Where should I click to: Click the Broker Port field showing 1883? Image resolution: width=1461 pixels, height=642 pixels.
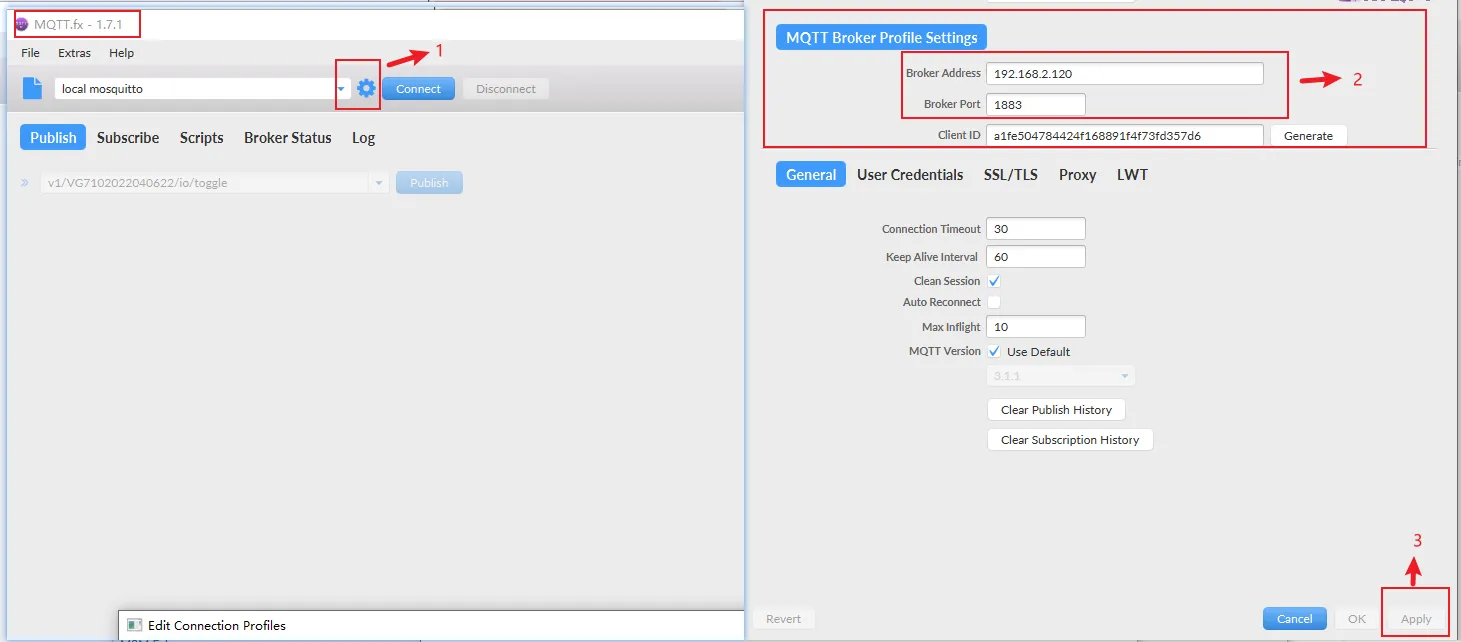(x=1036, y=104)
